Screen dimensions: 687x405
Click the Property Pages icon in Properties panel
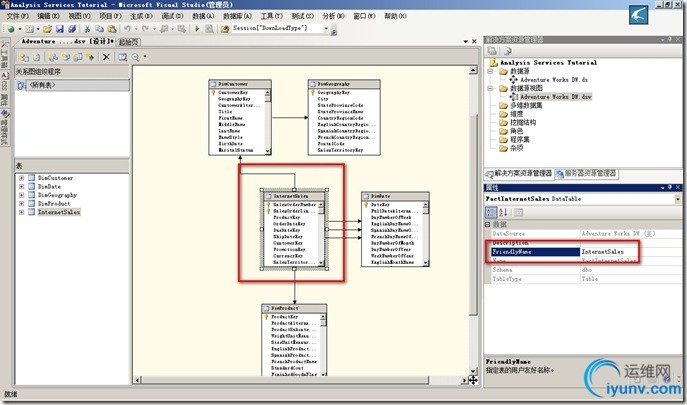tap(518, 213)
